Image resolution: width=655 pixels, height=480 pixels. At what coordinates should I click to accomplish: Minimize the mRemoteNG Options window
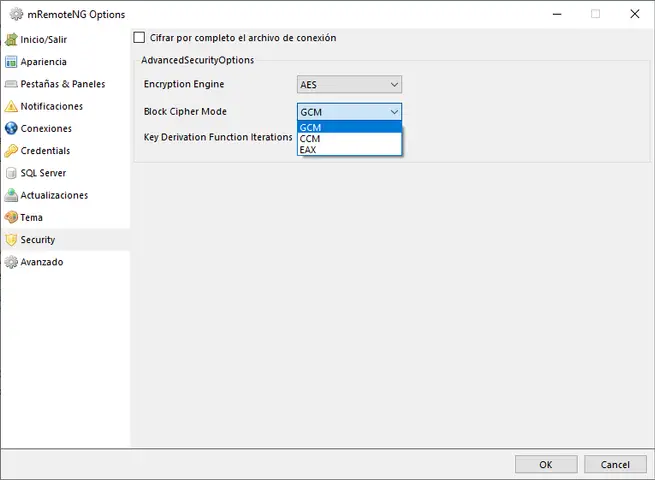click(557, 14)
